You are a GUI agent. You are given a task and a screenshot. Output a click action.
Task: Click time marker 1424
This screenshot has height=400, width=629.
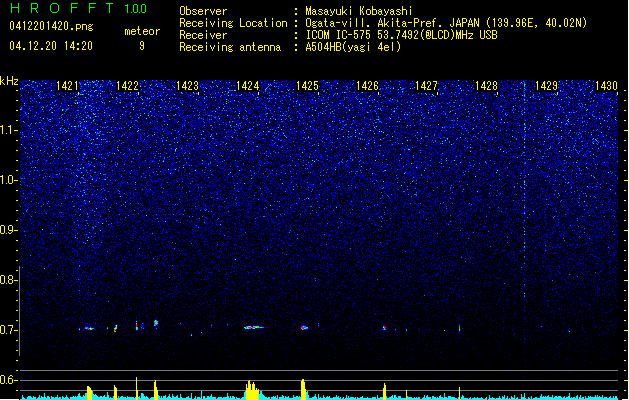pos(248,86)
